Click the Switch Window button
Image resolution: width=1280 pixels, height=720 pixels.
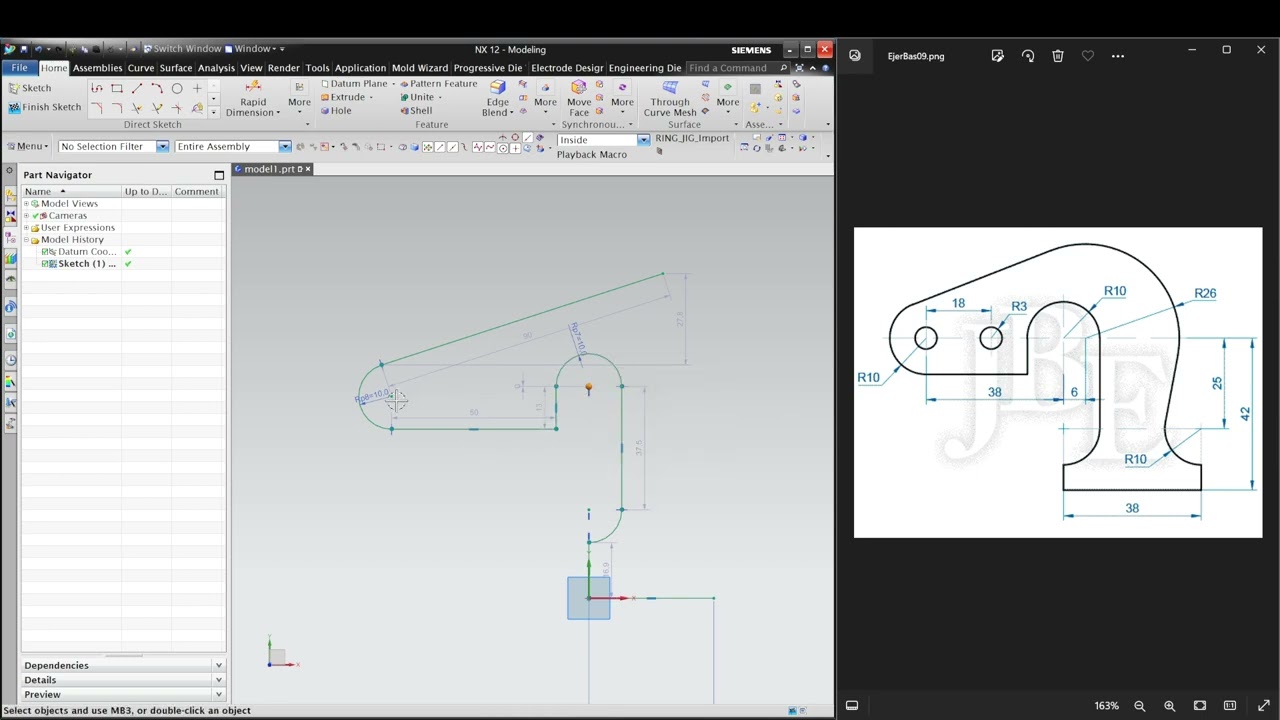(181, 49)
